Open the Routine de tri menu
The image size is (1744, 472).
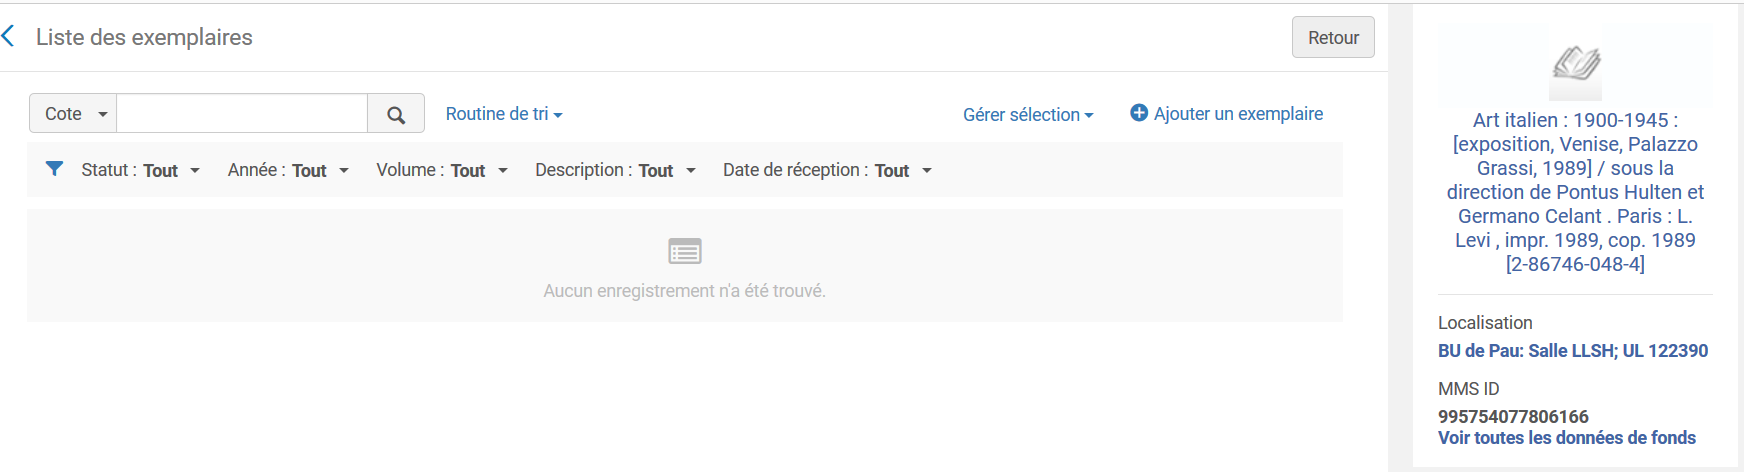(504, 114)
